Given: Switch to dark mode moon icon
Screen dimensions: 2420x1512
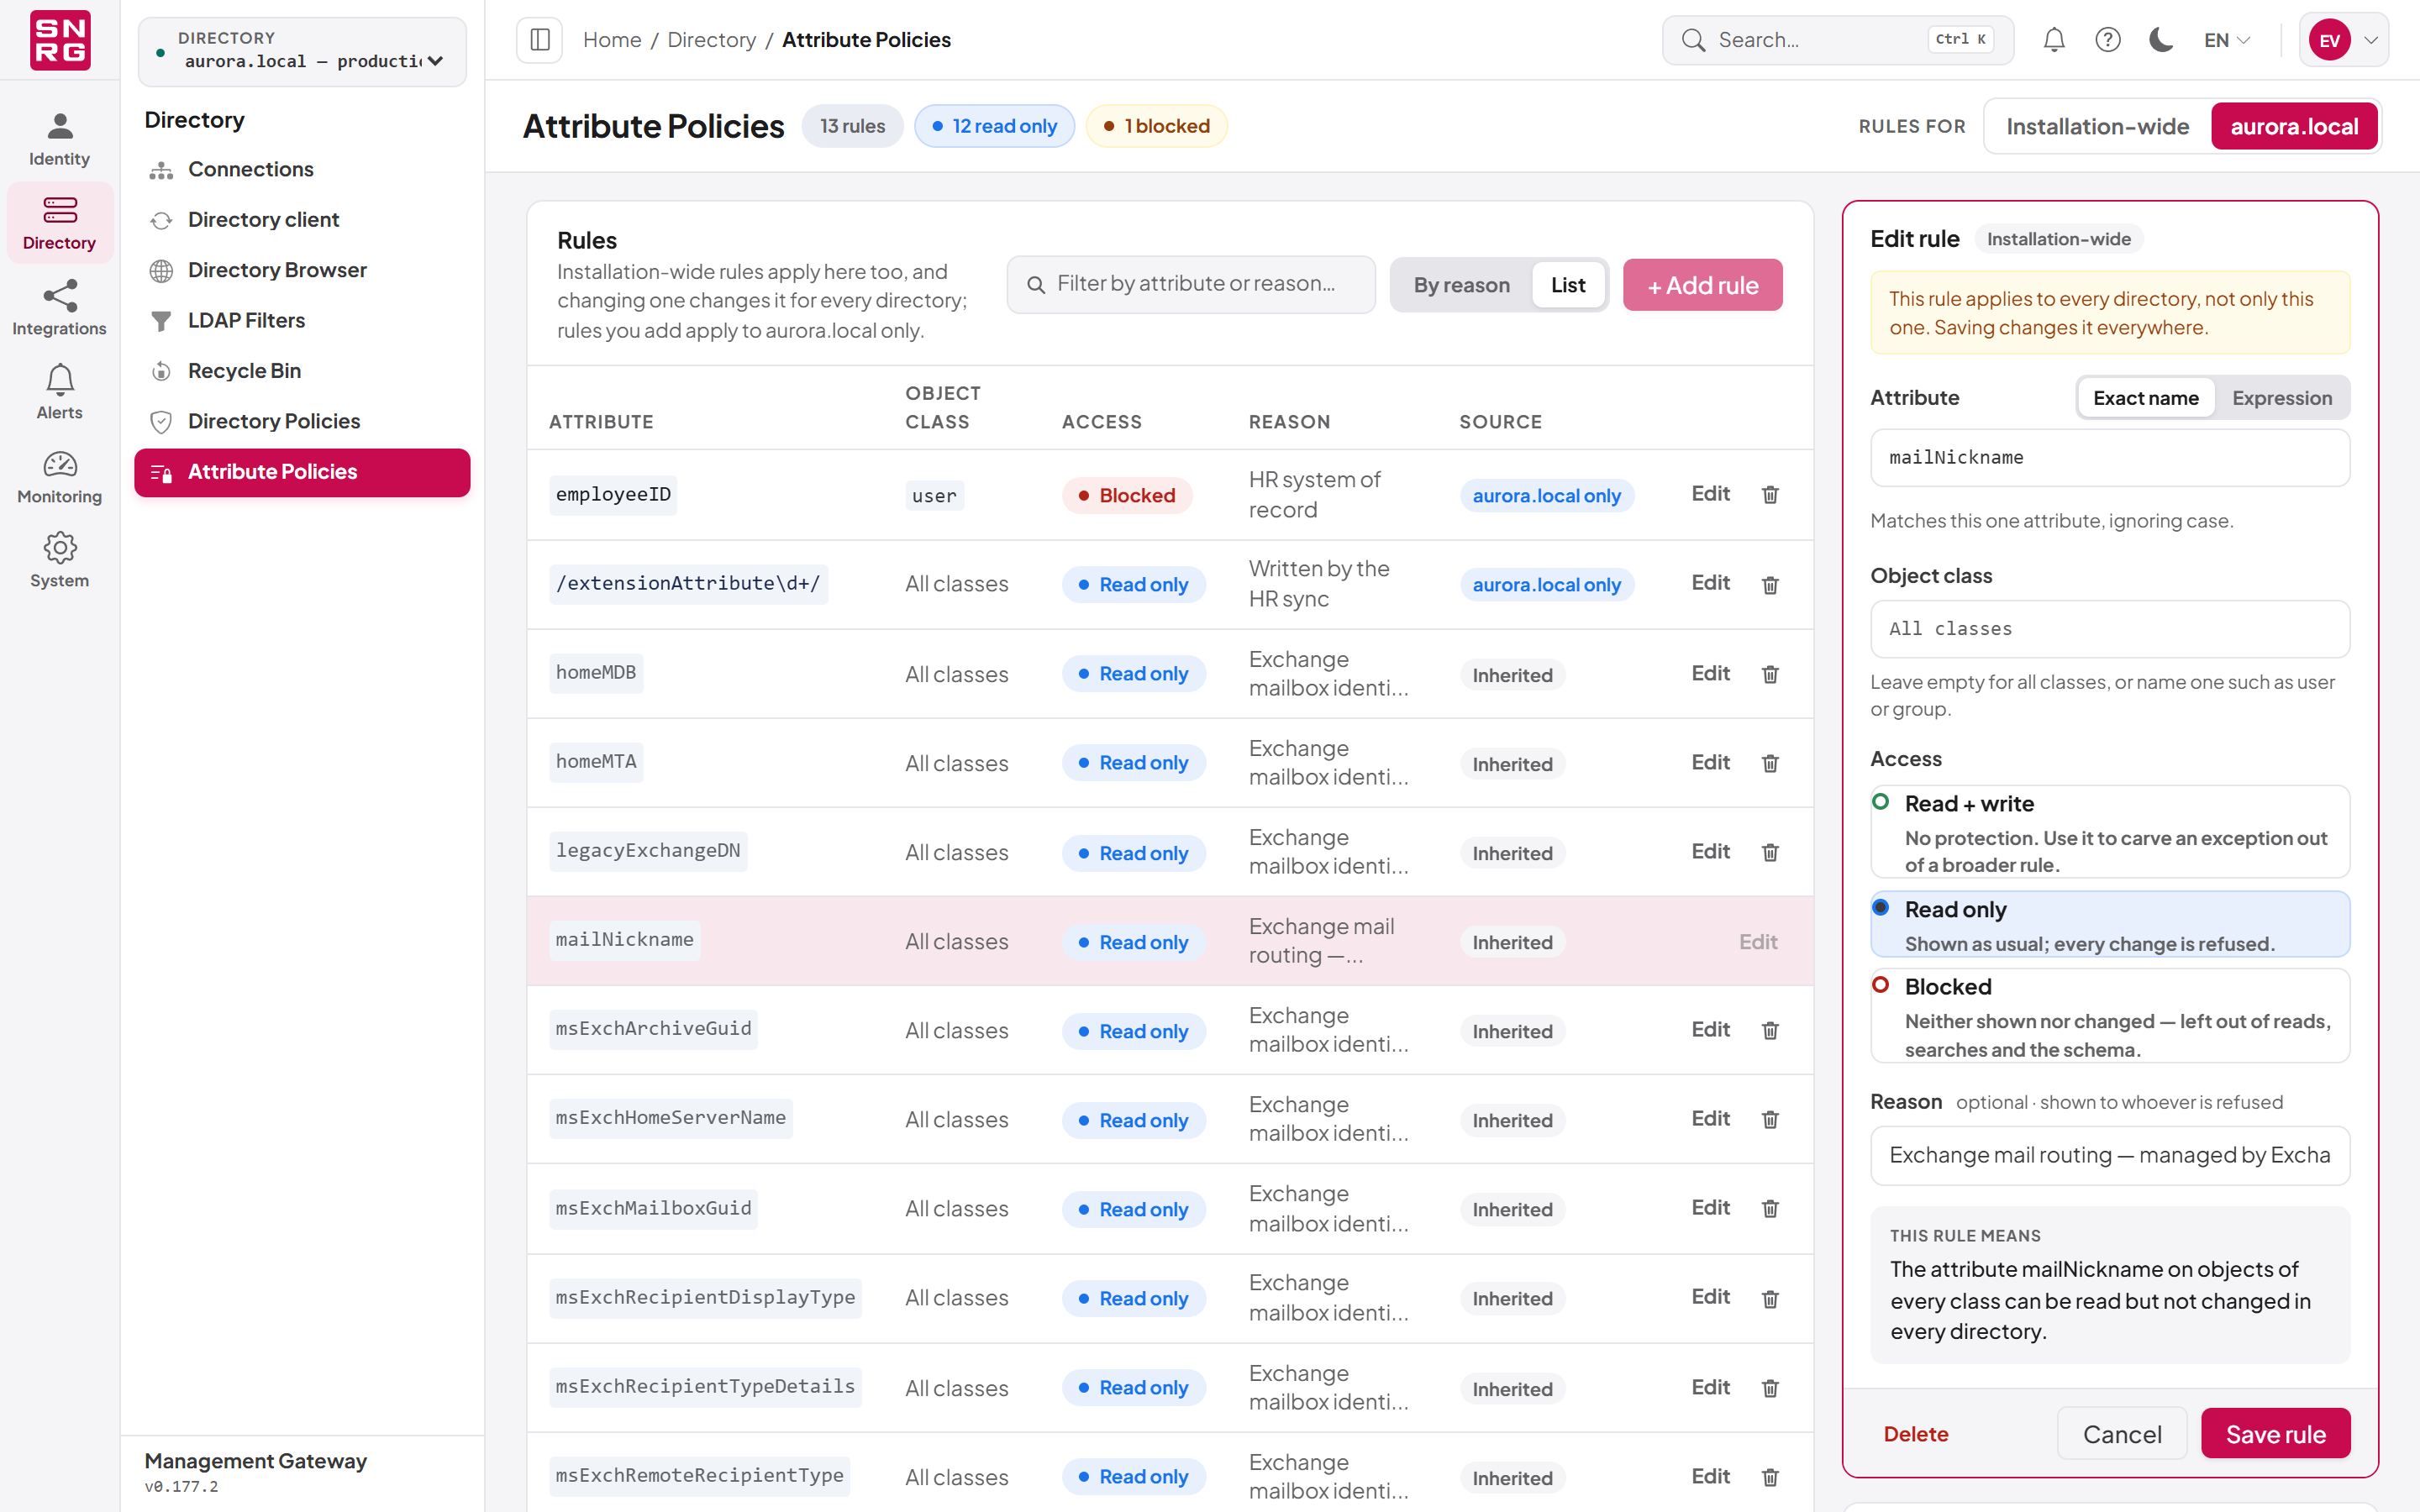Looking at the screenshot, I should click(2161, 40).
